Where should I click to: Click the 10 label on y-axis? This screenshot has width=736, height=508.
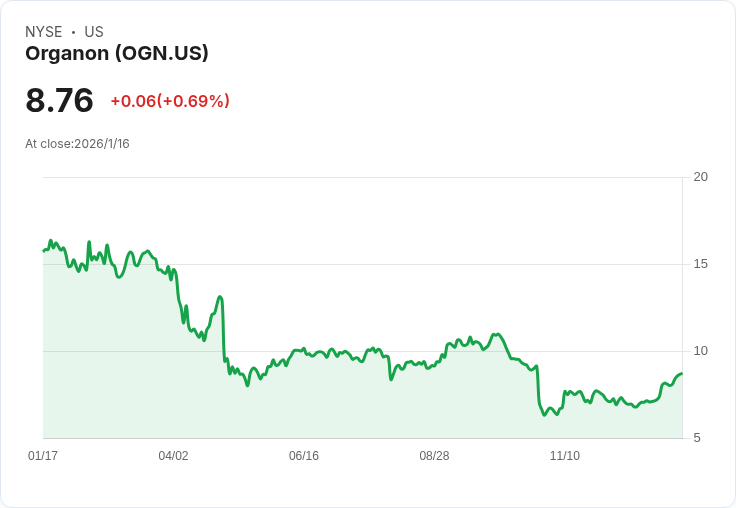[x=701, y=351]
